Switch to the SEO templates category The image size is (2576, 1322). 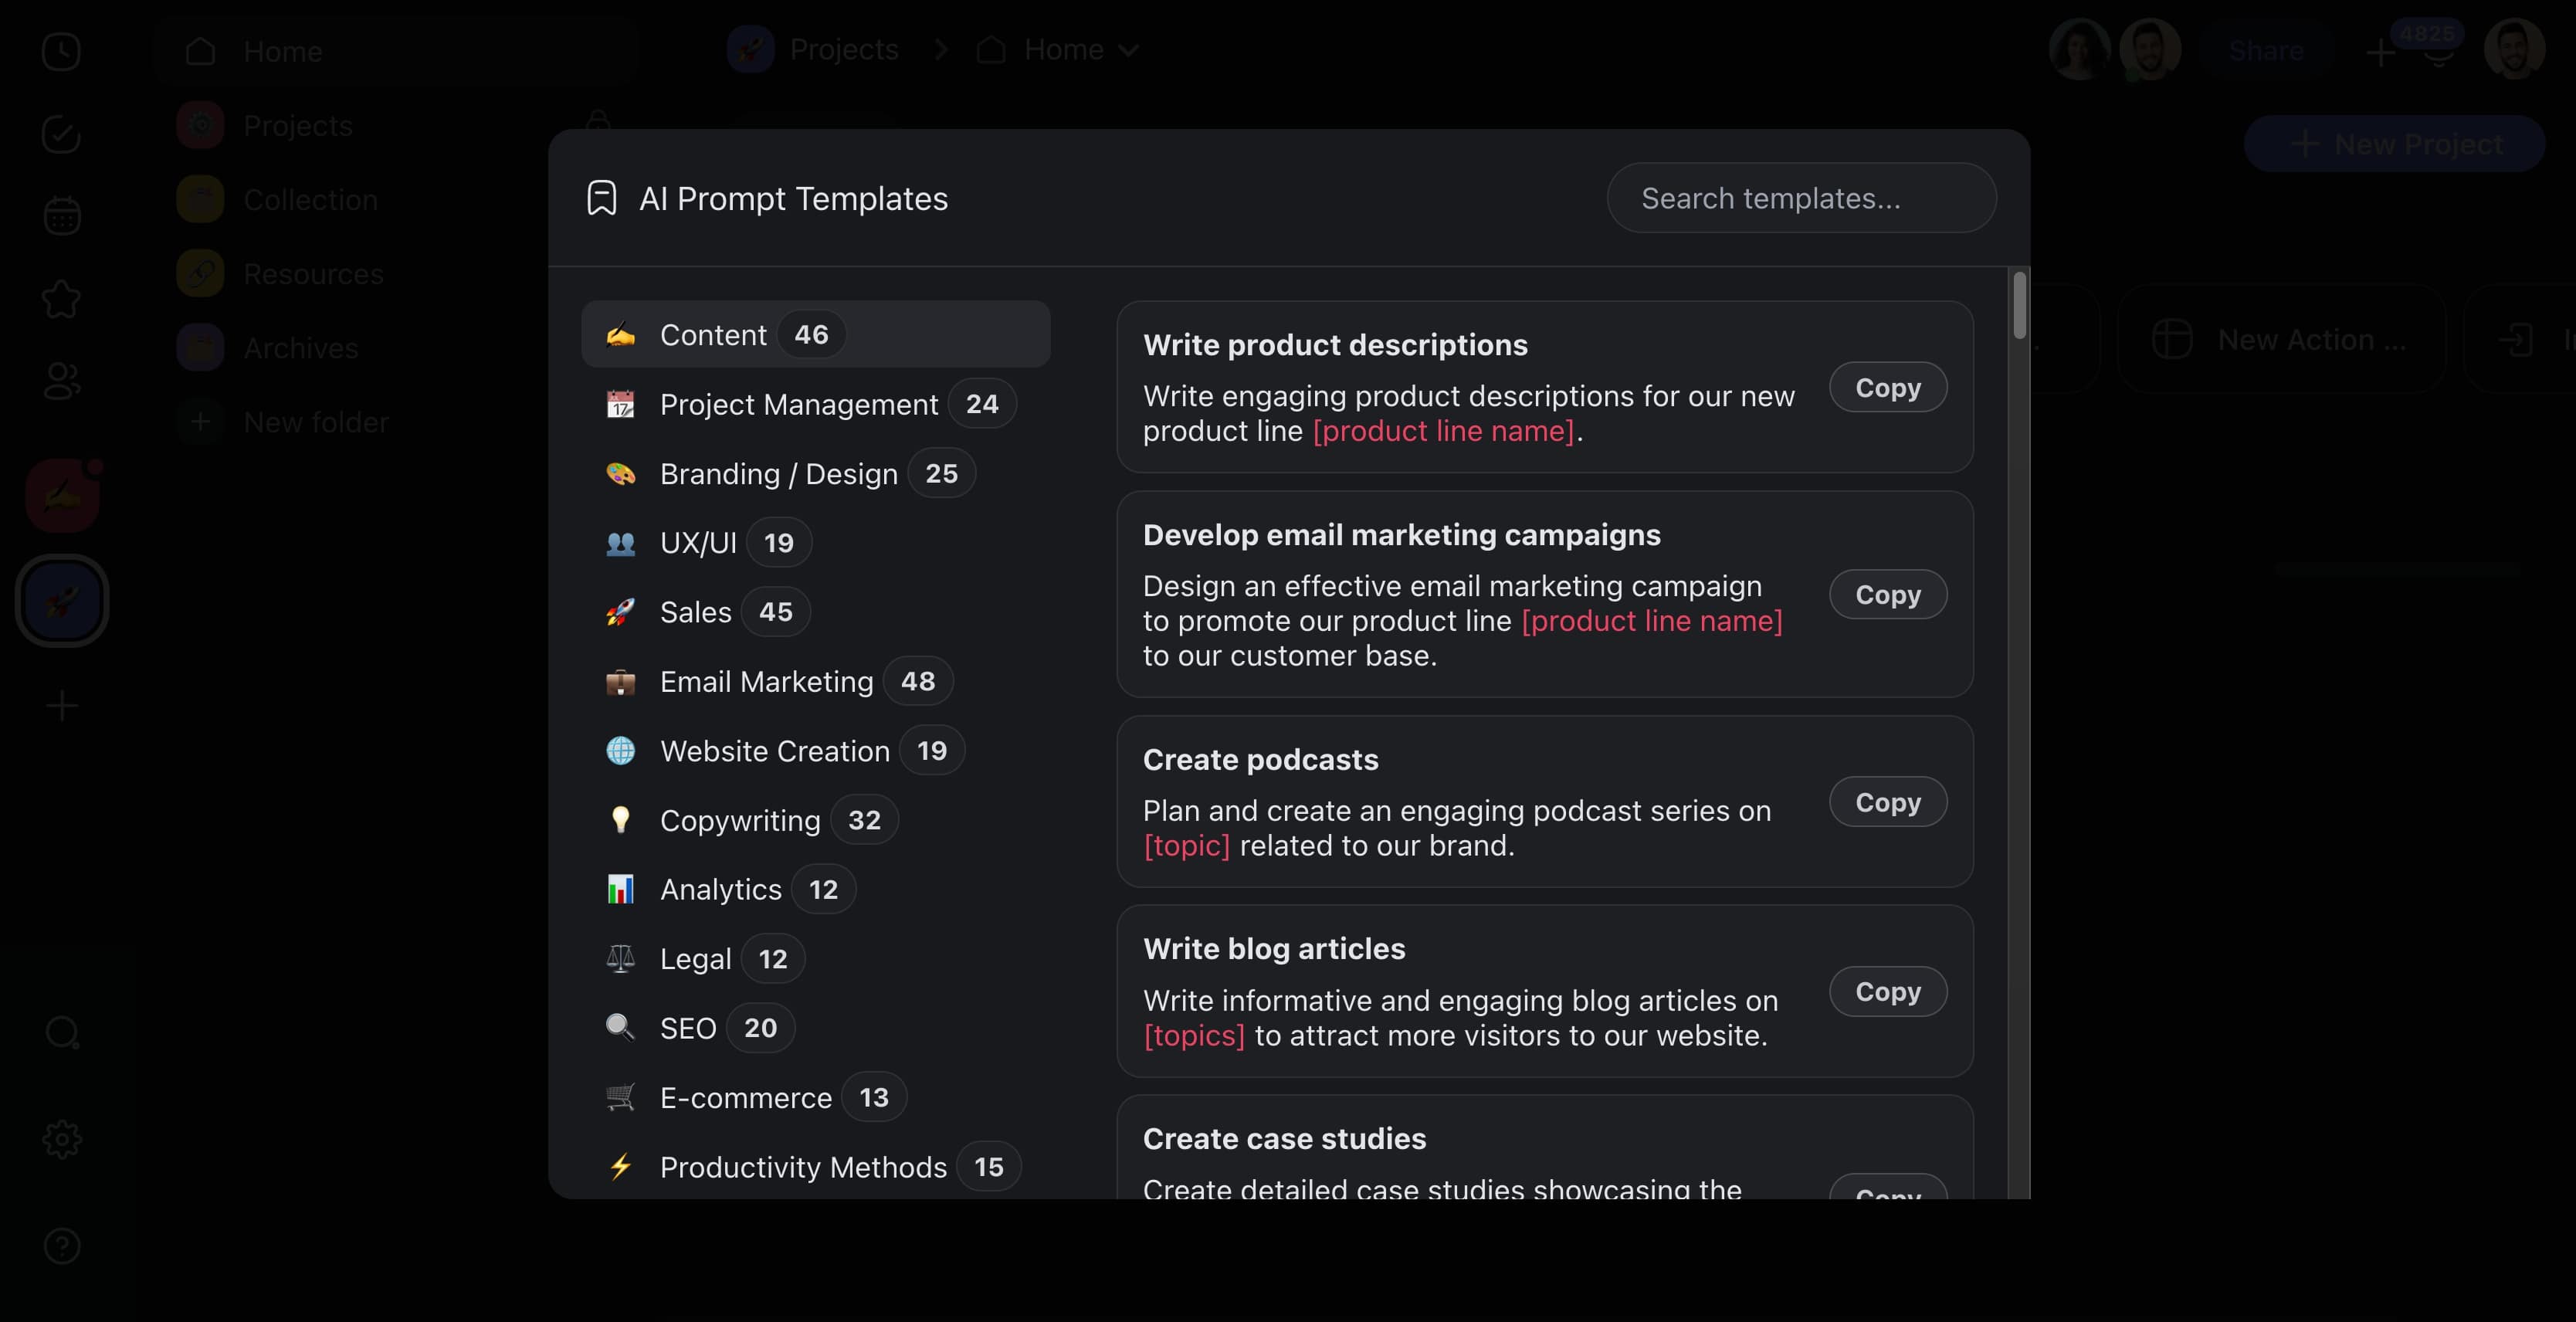(688, 1028)
